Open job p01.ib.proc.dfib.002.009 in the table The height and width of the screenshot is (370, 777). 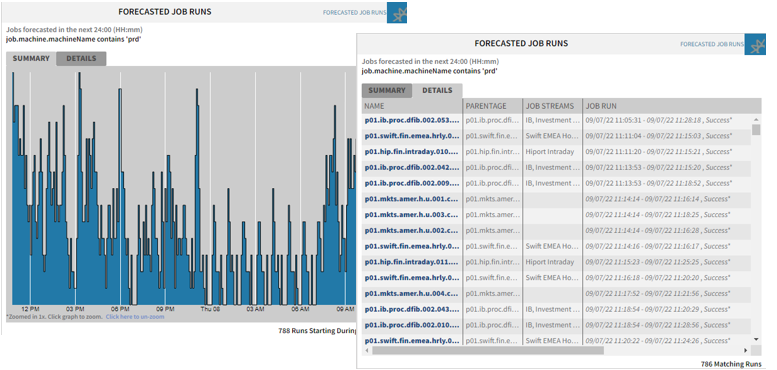(412, 183)
